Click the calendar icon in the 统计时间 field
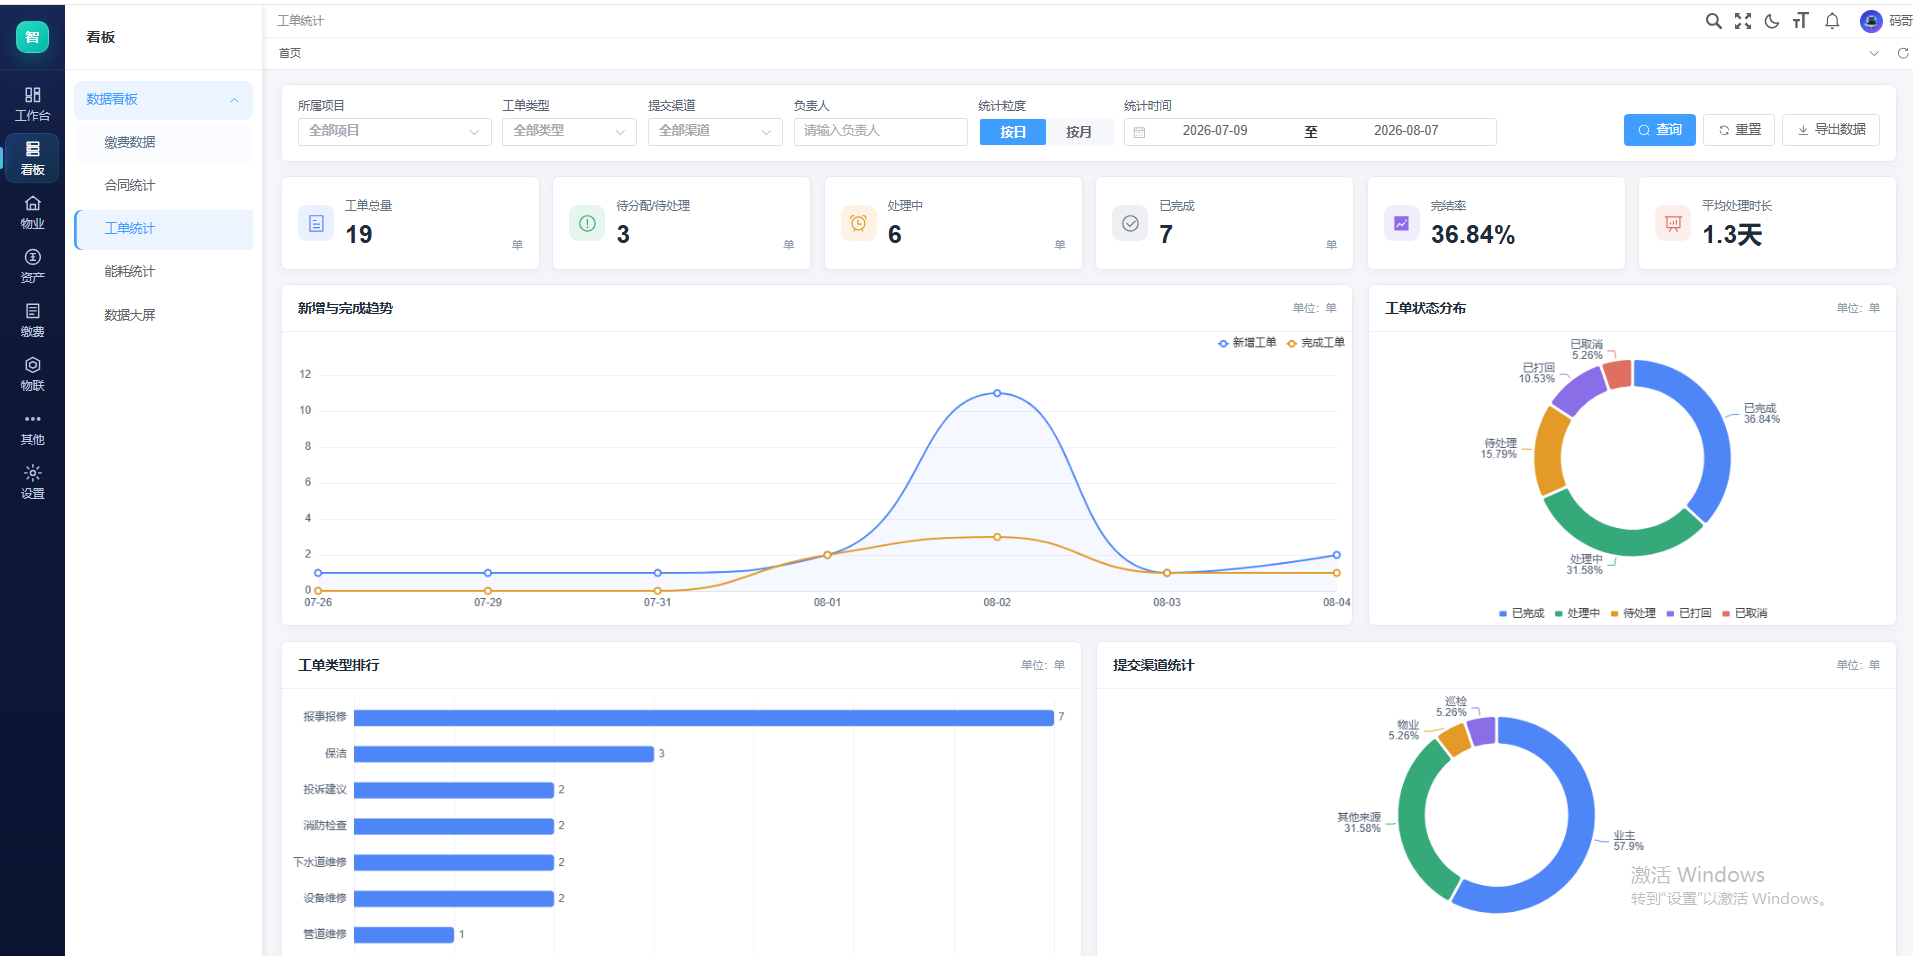Screen dimensions: 1913x956 1139,132
